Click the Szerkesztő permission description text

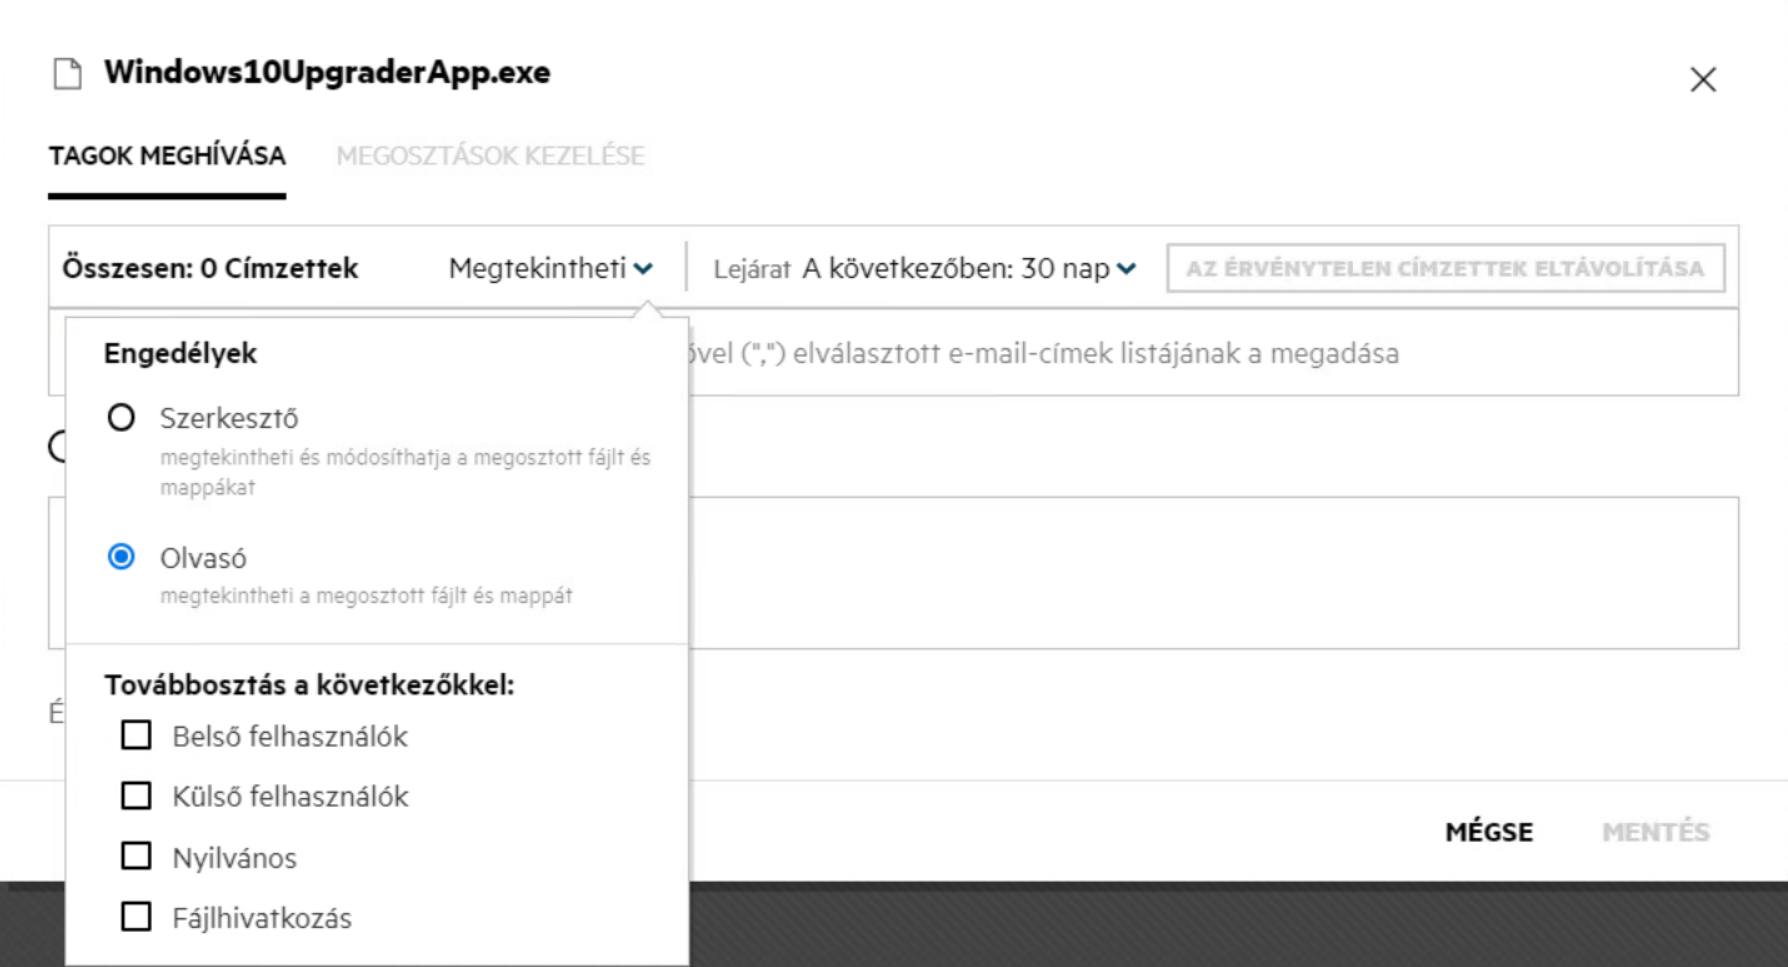point(404,472)
